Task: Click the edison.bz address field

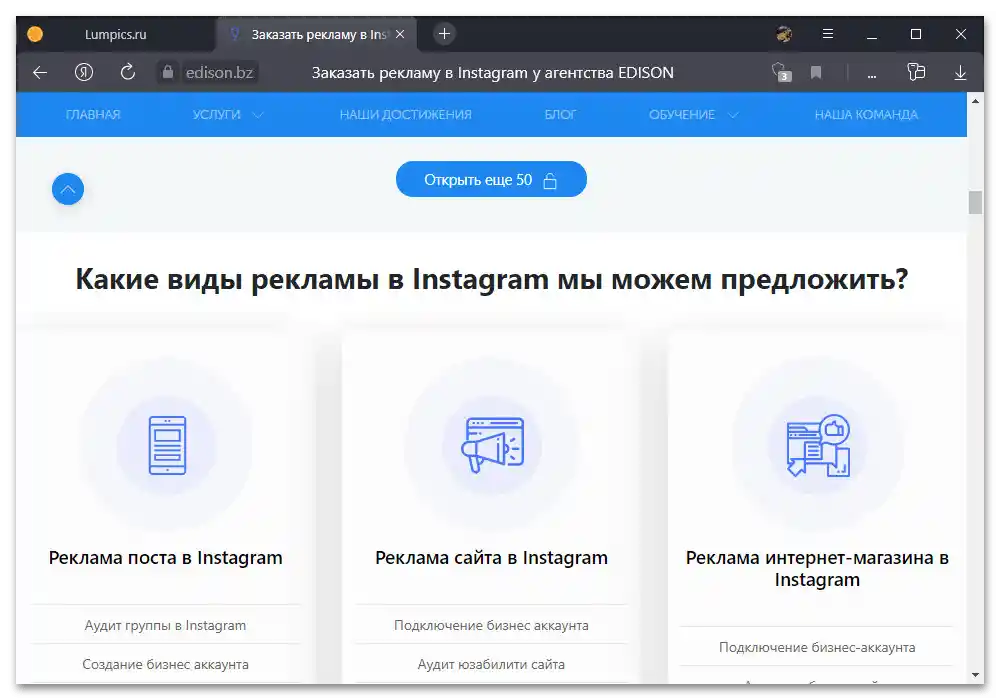Action: tap(219, 73)
